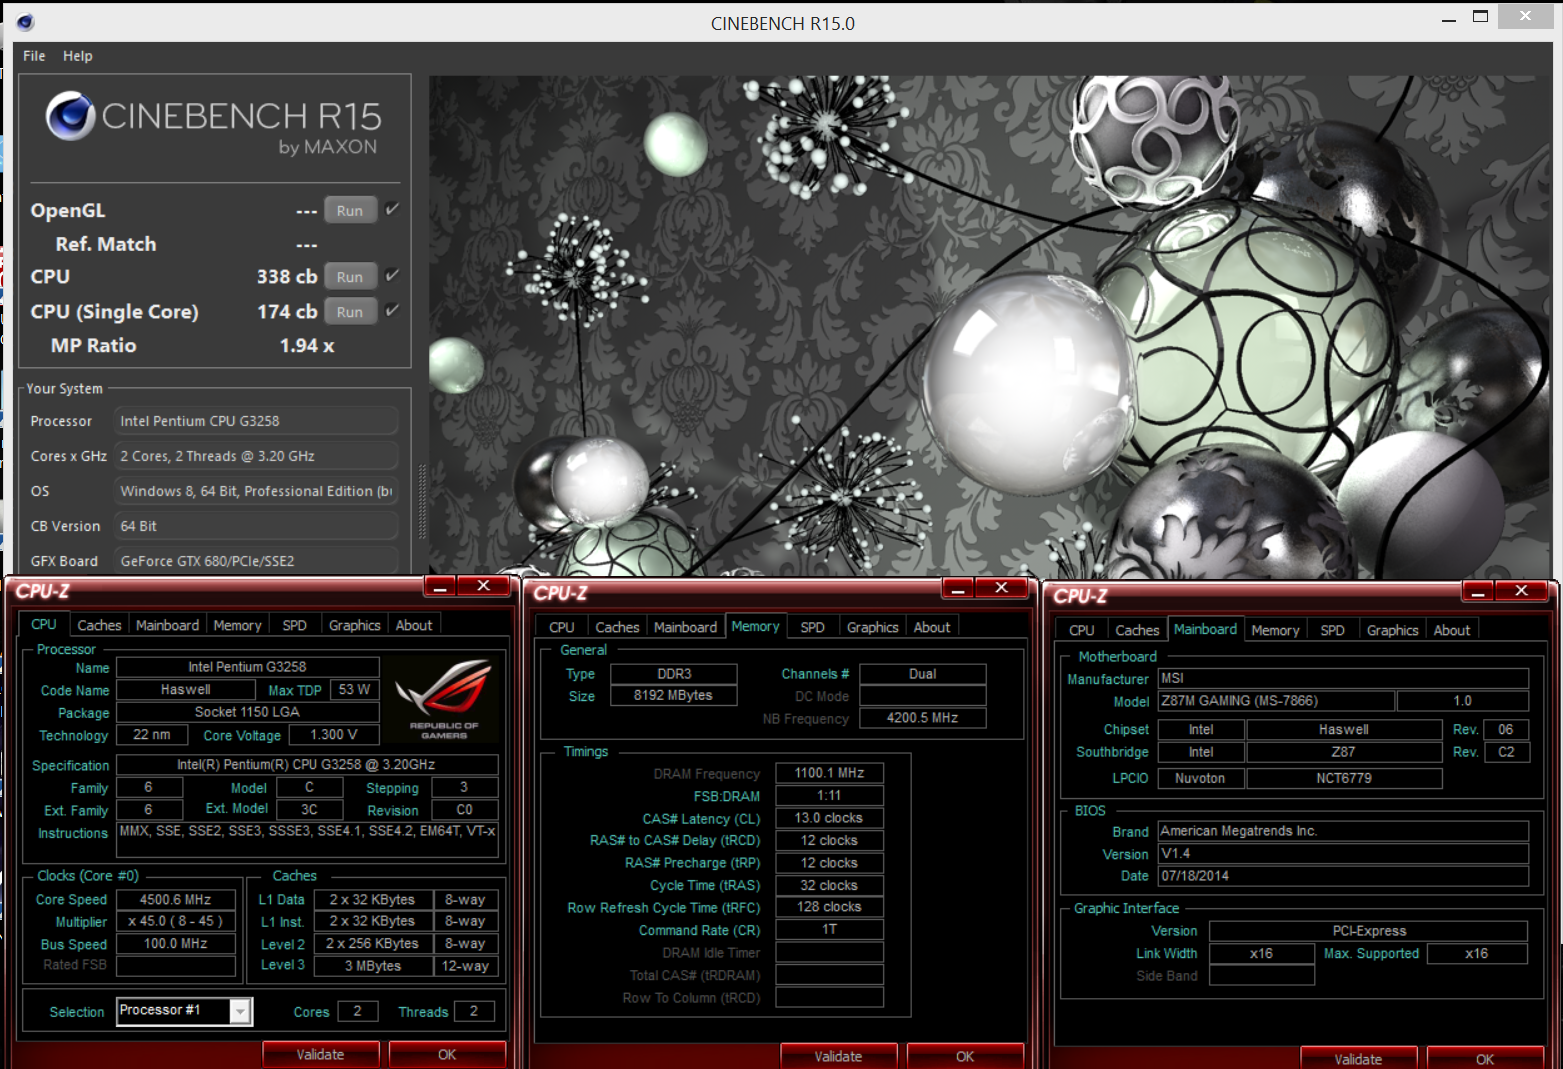1563x1069 pixels.
Task: Open the File menu
Action: point(34,56)
